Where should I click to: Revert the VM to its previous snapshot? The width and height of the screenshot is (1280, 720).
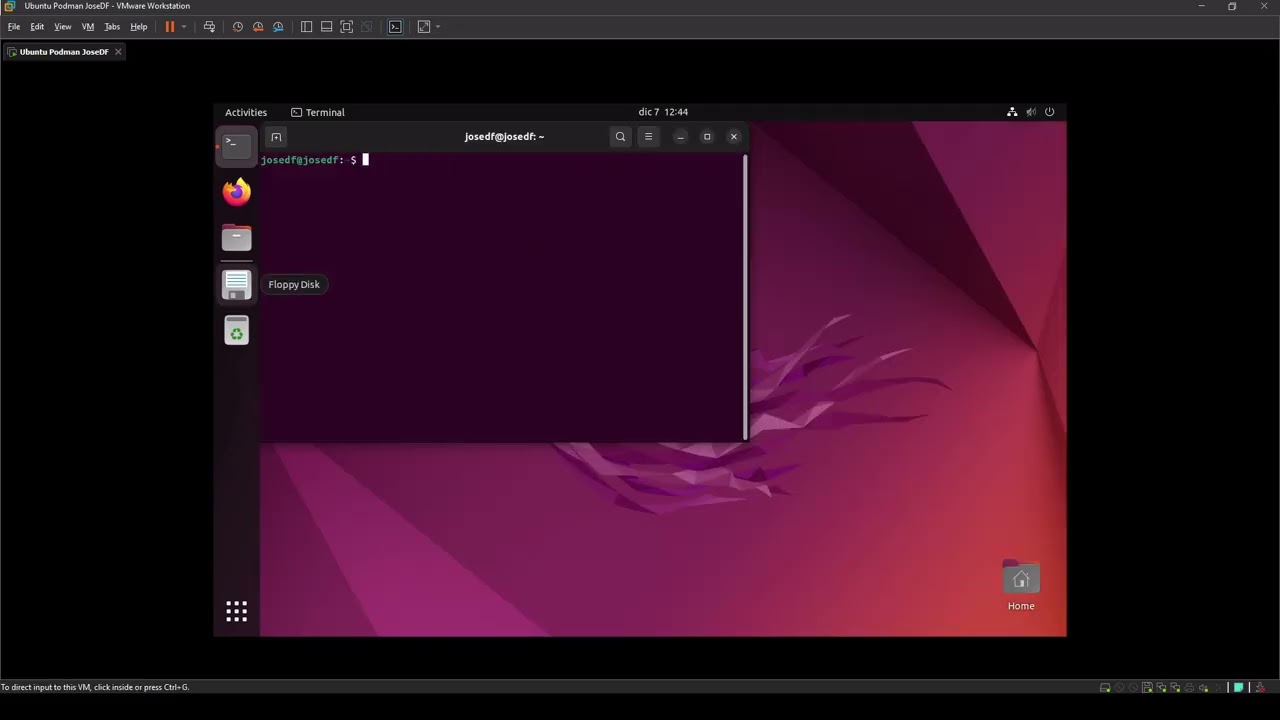pos(258,27)
